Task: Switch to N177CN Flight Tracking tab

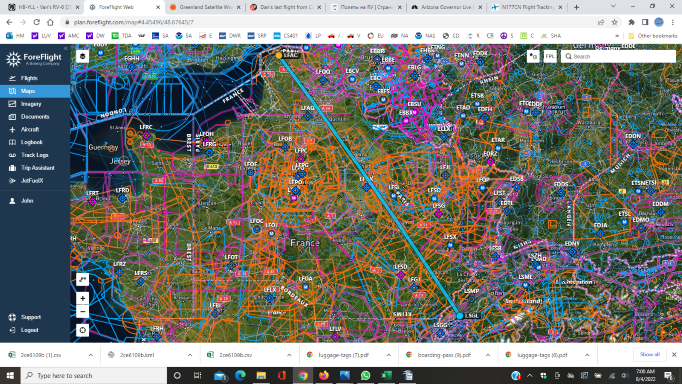Action: coord(527,7)
